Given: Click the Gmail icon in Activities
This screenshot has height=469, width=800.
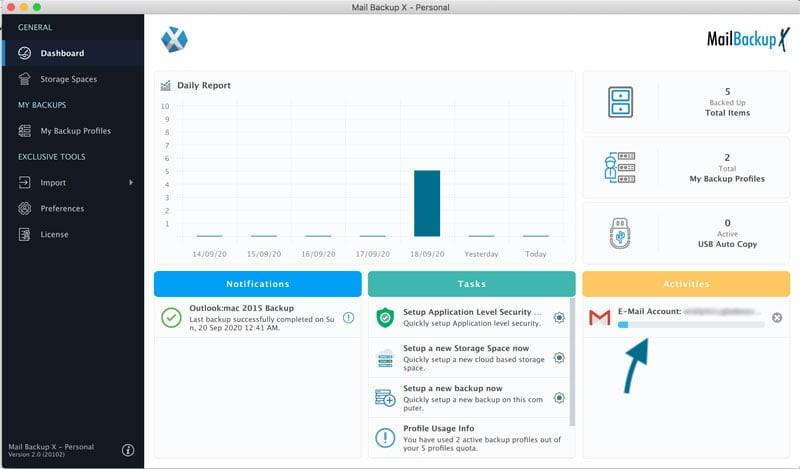Looking at the screenshot, I should pos(599,317).
